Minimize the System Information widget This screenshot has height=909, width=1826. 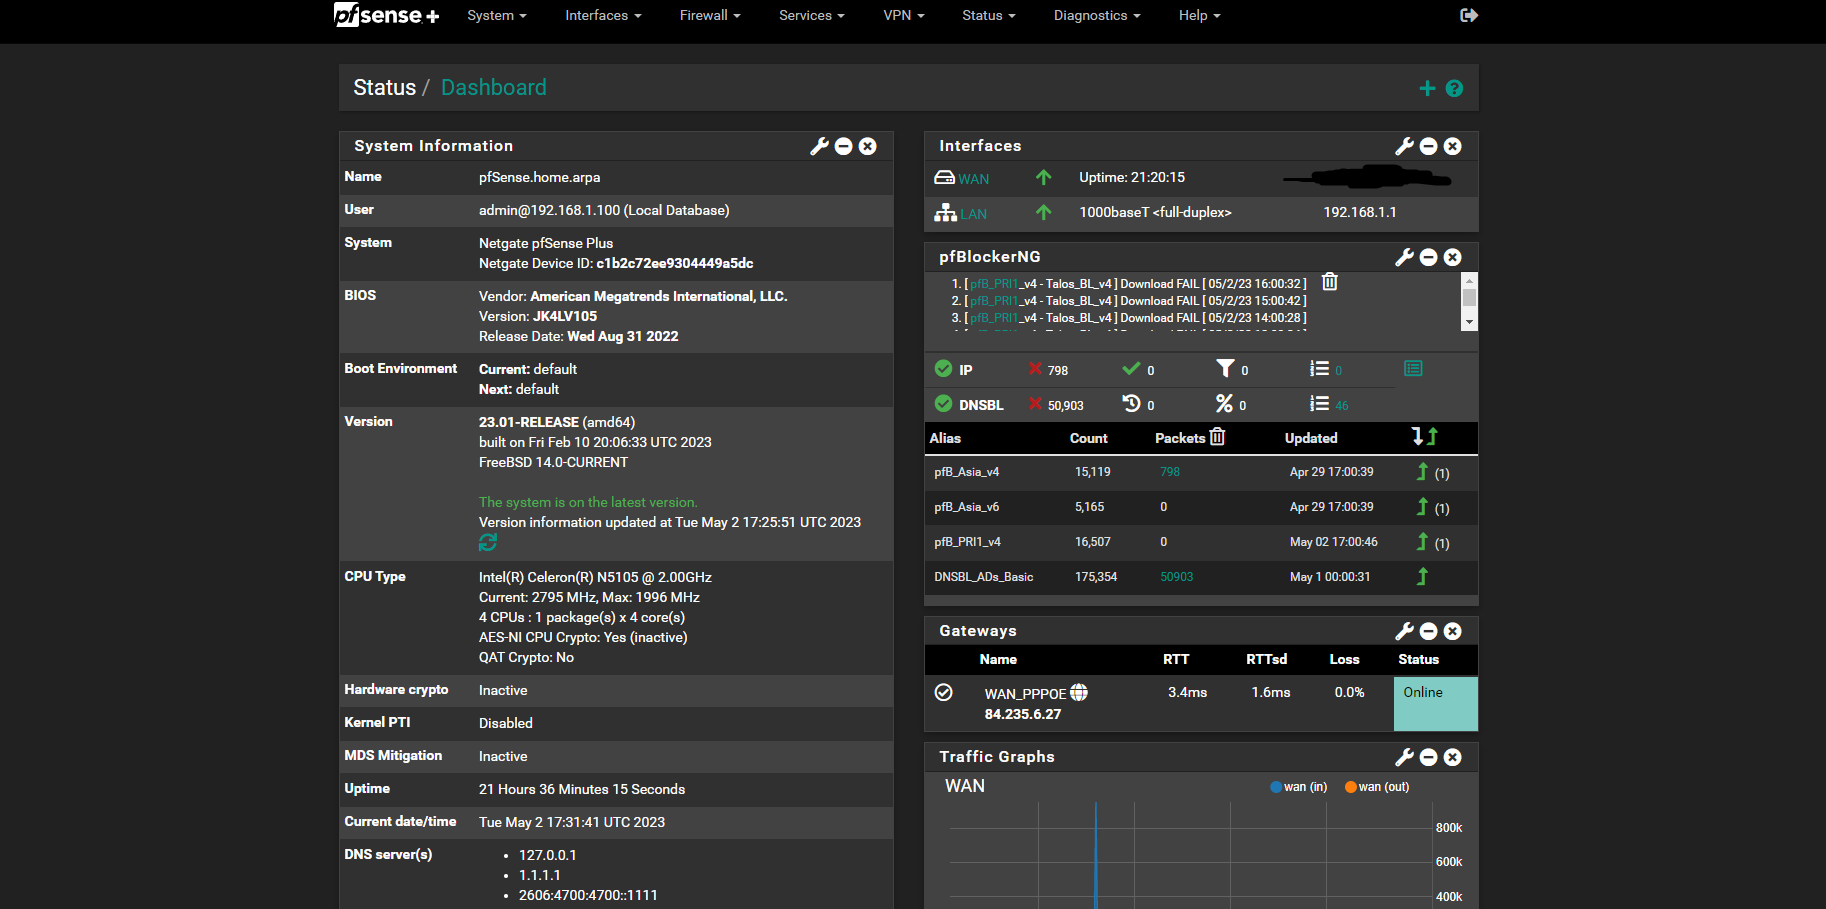pos(843,146)
